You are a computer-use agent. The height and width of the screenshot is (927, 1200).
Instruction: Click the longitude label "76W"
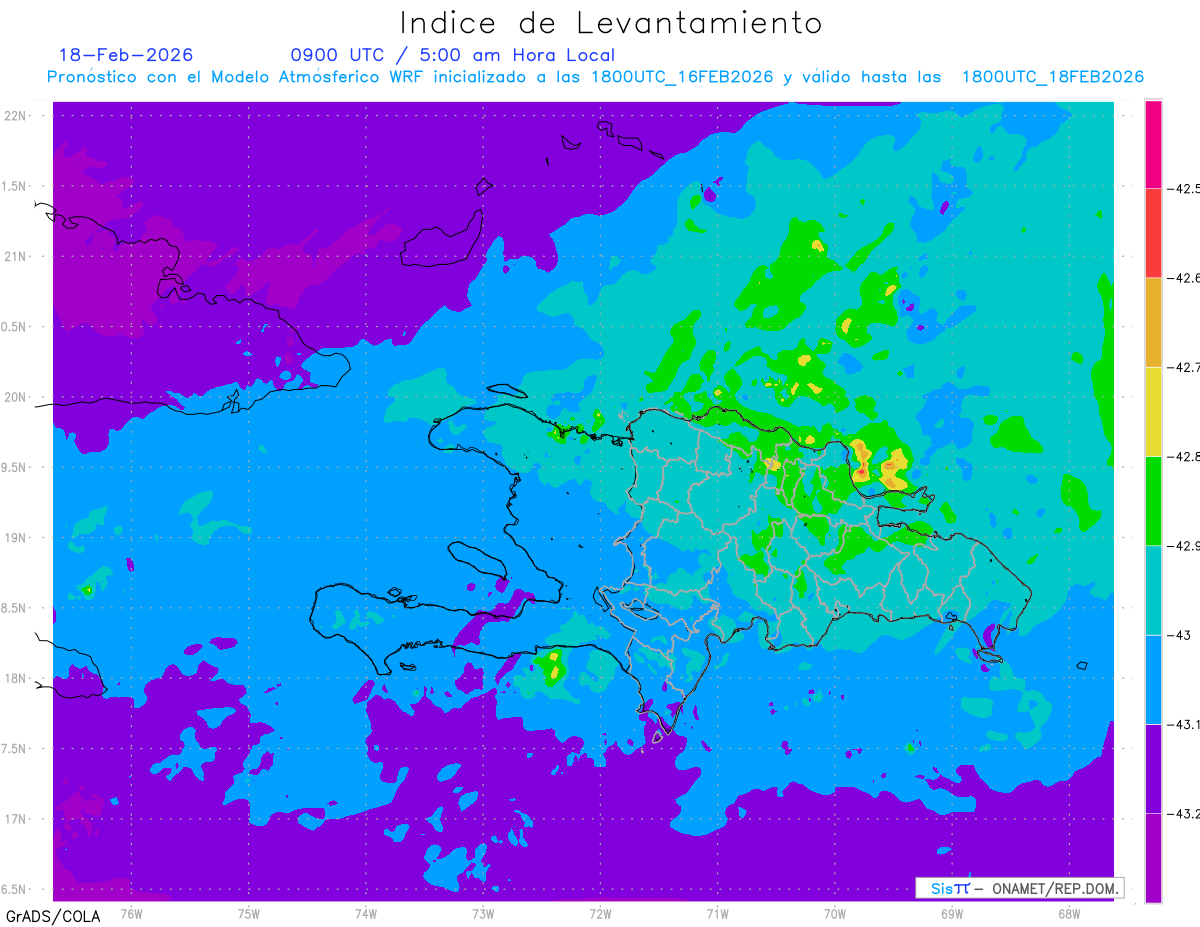[131, 913]
